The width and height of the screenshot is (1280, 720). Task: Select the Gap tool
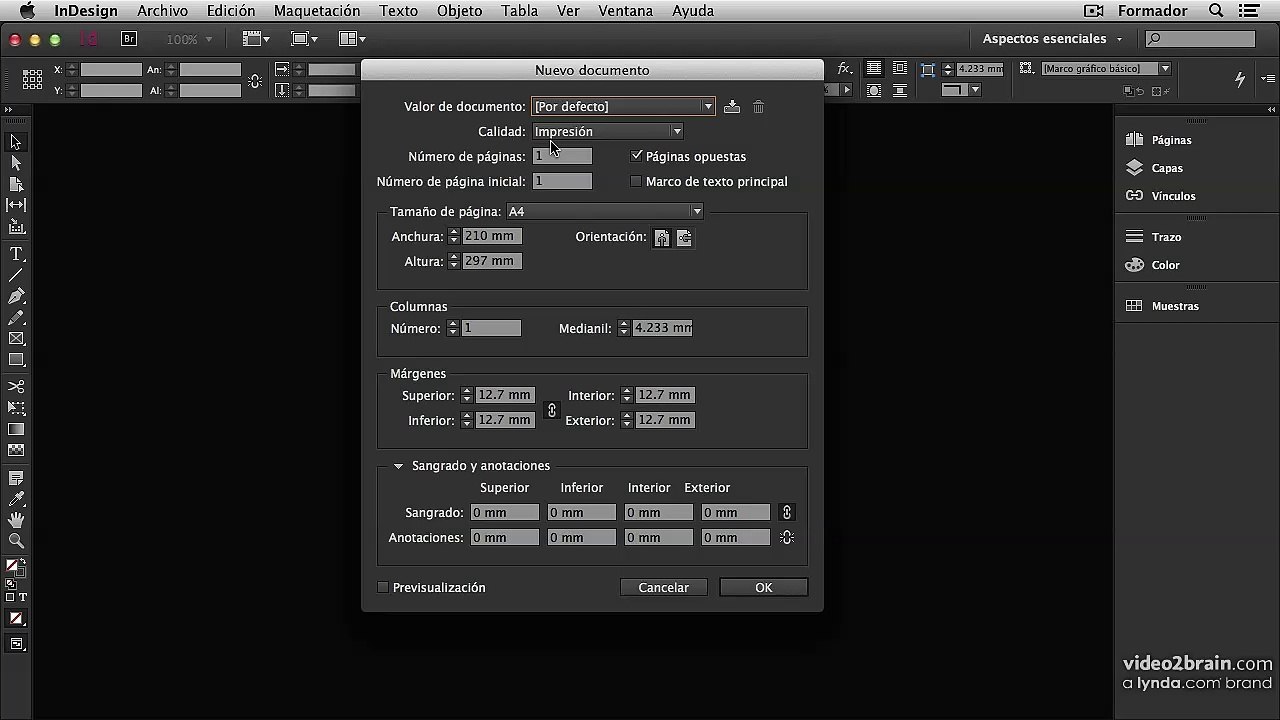(16, 205)
